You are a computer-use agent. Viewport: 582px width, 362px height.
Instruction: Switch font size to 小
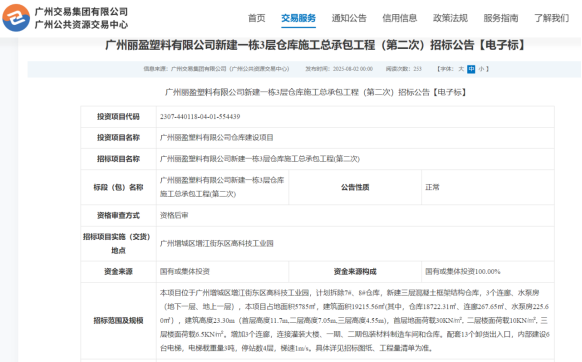tap(481, 69)
